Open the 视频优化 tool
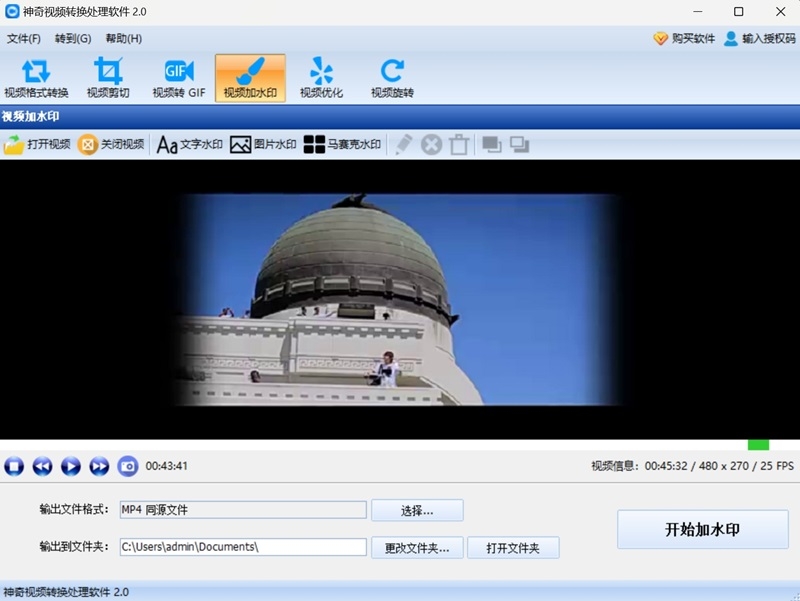This screenshot has height=601, width=800. pyautogui.click(x=321, y=78)
